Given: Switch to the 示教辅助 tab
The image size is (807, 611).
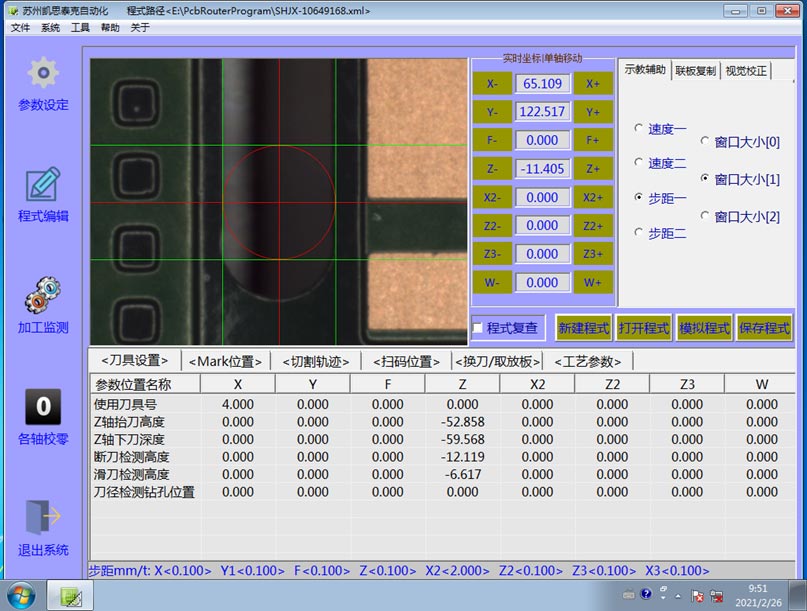Looking at the screenshot, I should [645, 69].
